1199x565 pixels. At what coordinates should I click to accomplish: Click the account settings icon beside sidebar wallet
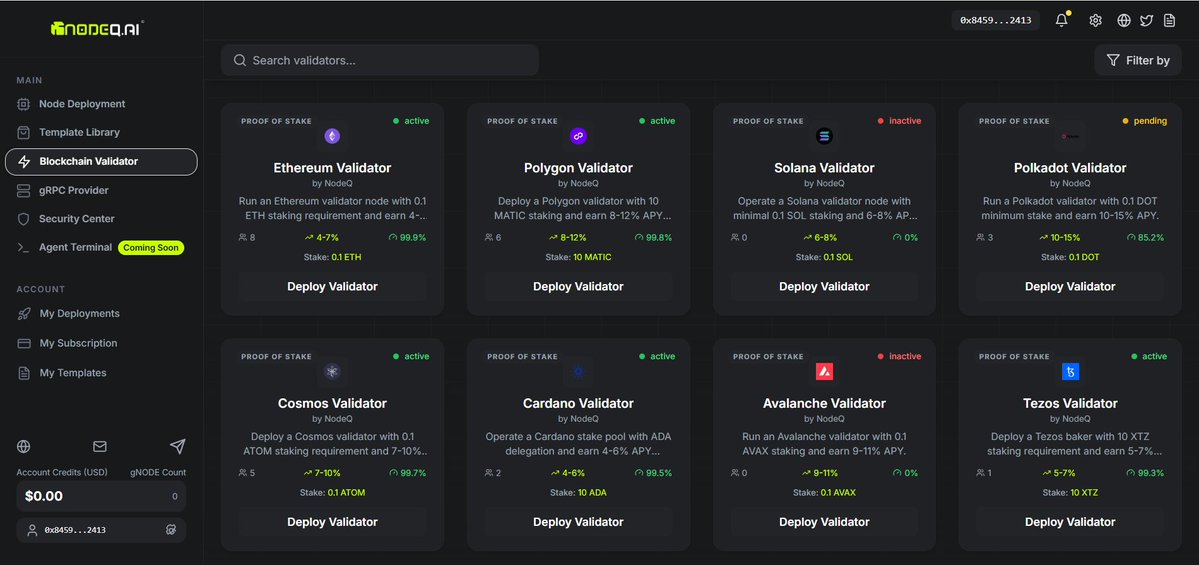(x=171, y=530)
